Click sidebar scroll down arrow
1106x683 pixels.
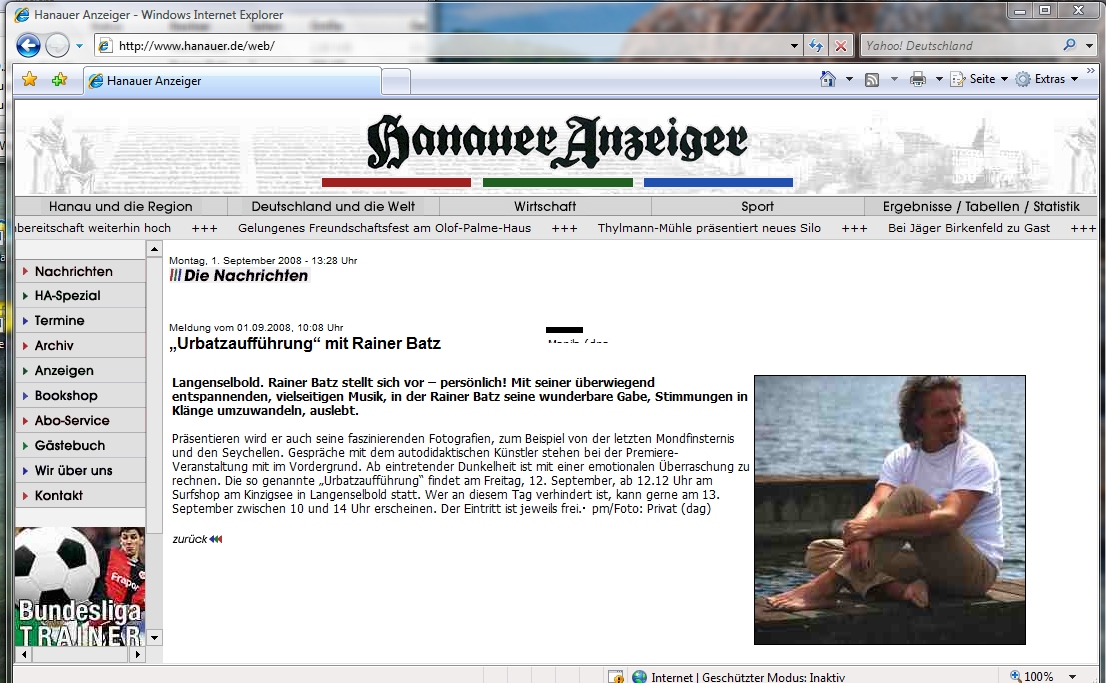point(154,637)
